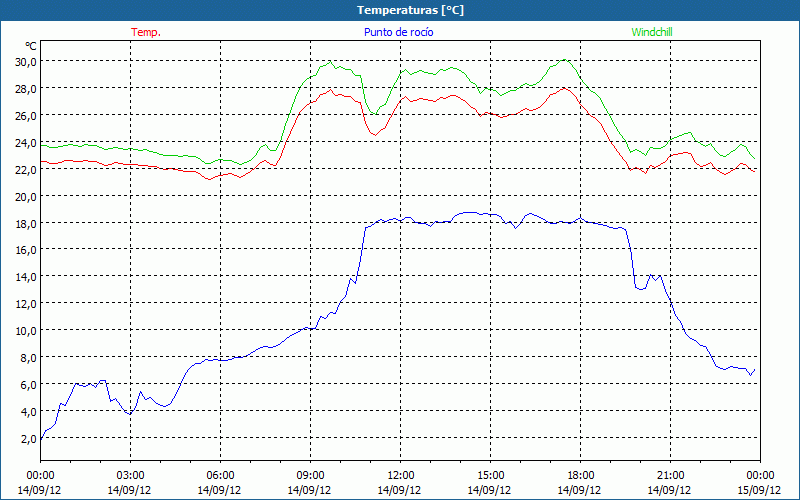Click the 8,0 y-axis value
This screenshot has height=500, width=800.
[29, 357]
